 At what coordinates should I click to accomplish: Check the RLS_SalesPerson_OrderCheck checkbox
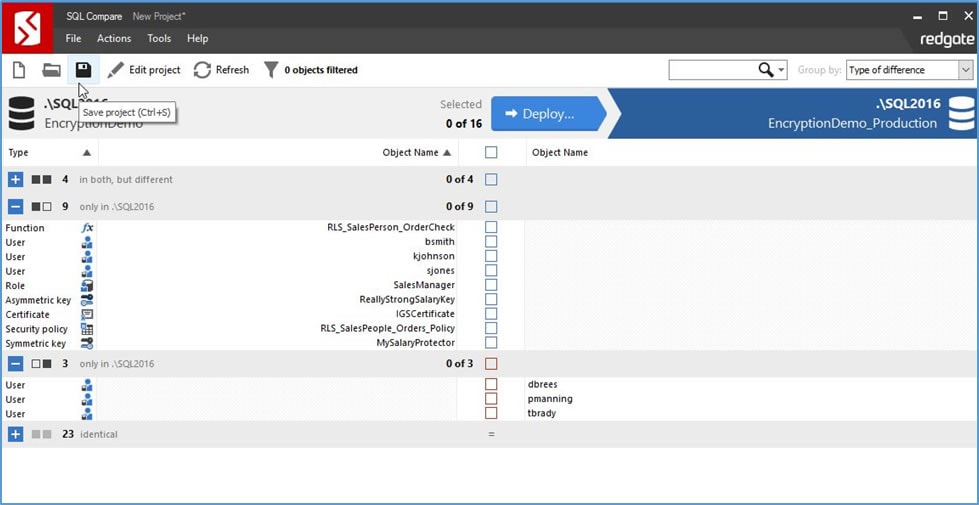click(491, 227)
